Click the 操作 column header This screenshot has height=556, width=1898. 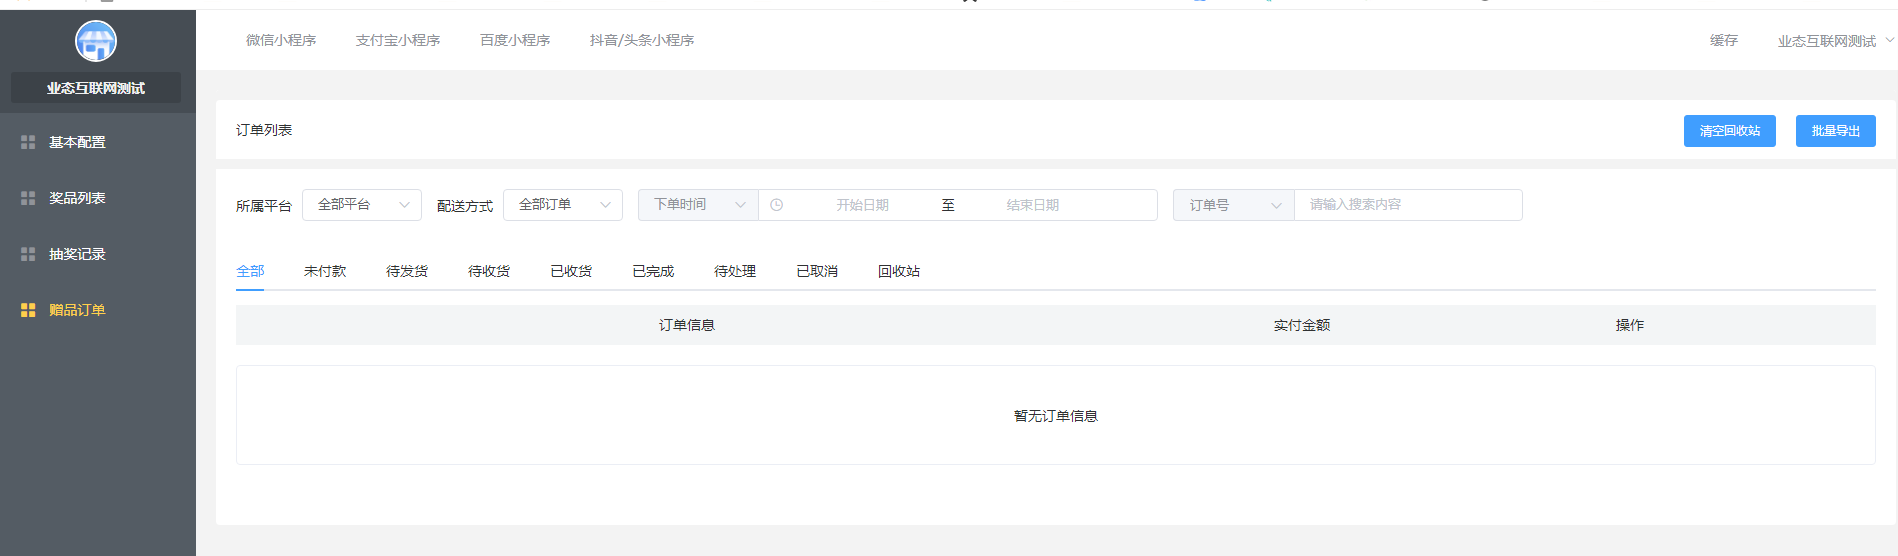click(1630, 325)
